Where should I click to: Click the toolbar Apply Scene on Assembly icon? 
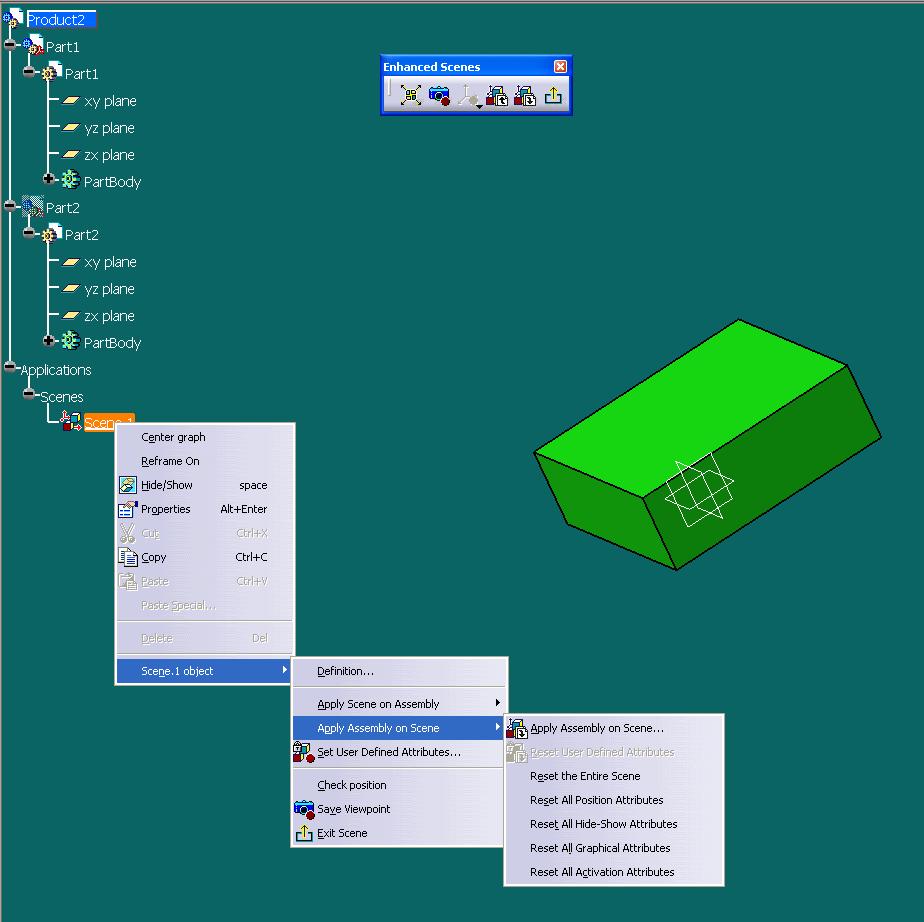click(x=497, y=95)
